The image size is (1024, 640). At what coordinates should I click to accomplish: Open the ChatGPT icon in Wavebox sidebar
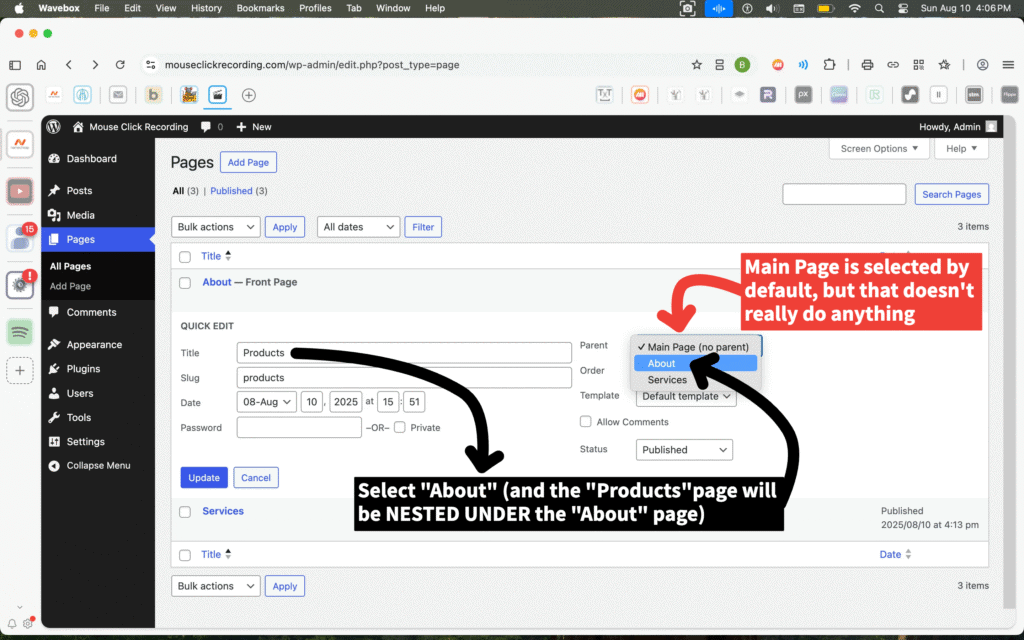pyautogui.click(x=20, y=97)
